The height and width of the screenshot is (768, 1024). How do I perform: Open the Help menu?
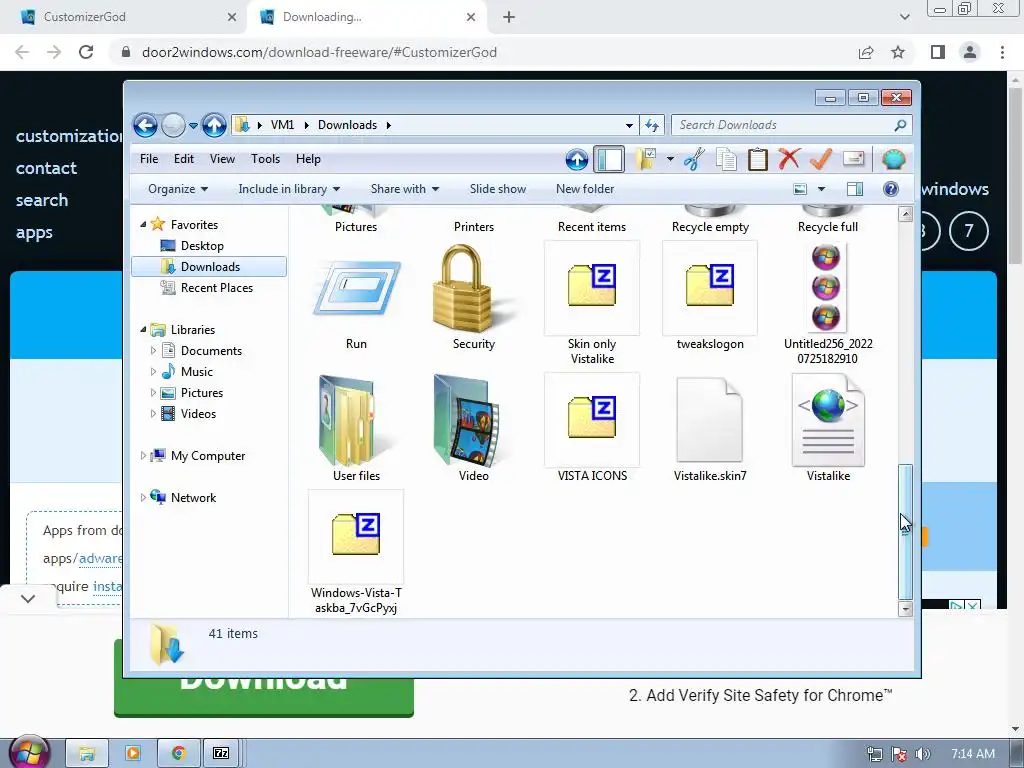(308, 159)
